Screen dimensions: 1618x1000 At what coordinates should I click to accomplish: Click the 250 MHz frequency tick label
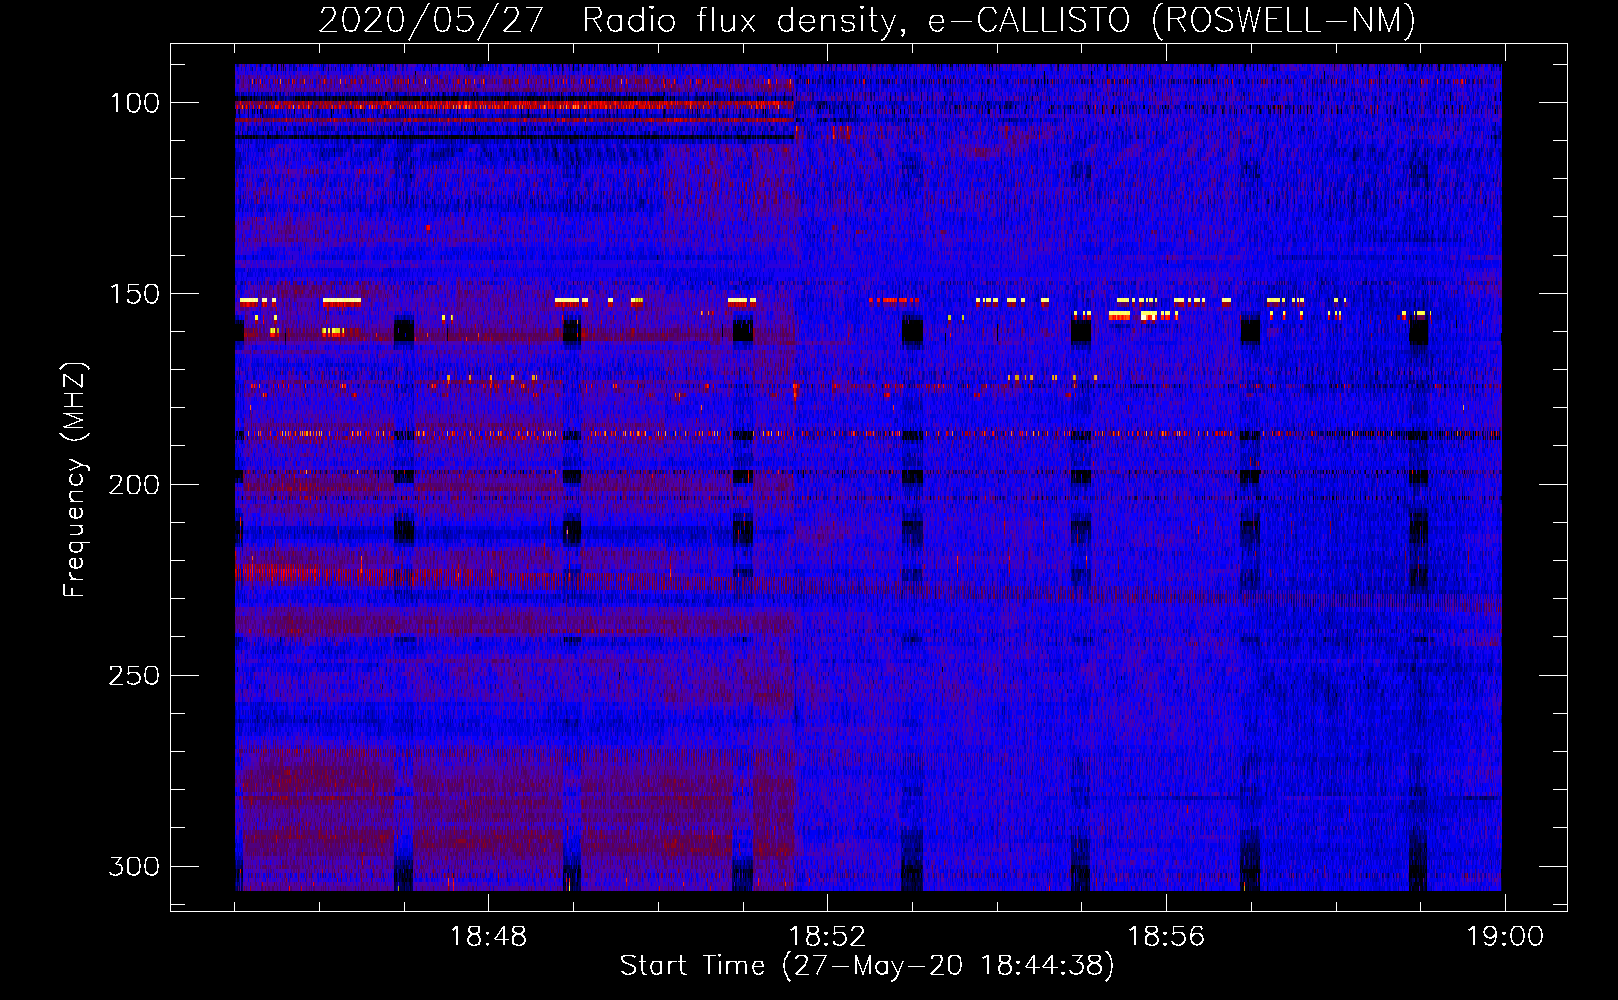(x=134, y=676)
